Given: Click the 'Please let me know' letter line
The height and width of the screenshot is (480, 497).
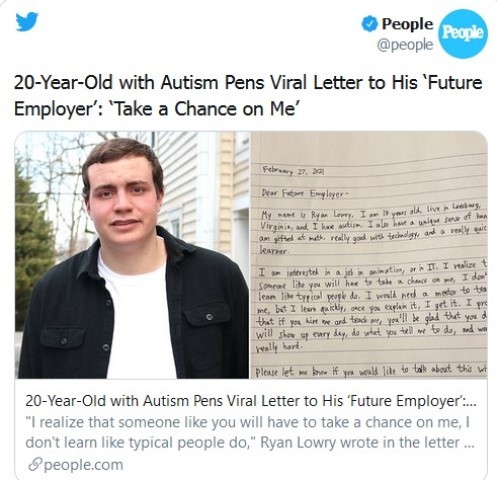Looking at the screenshot, I should [371, 370].
